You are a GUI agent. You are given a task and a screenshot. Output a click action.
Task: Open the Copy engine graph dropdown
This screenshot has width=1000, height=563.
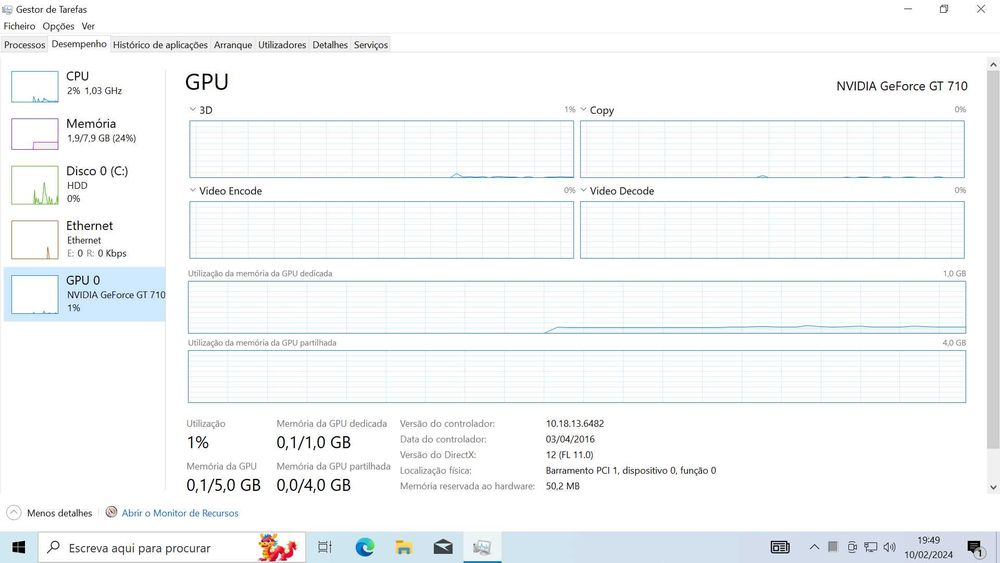584,110
